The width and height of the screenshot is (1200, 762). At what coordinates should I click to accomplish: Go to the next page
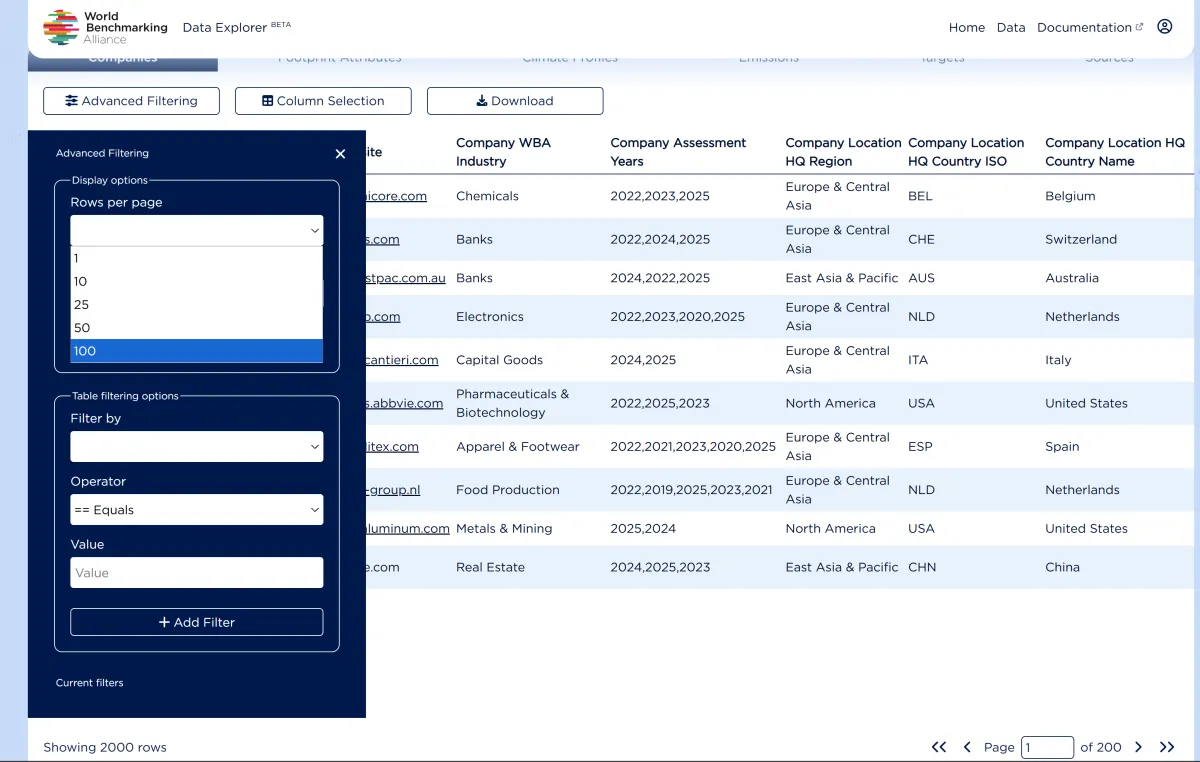(1138, 747)
